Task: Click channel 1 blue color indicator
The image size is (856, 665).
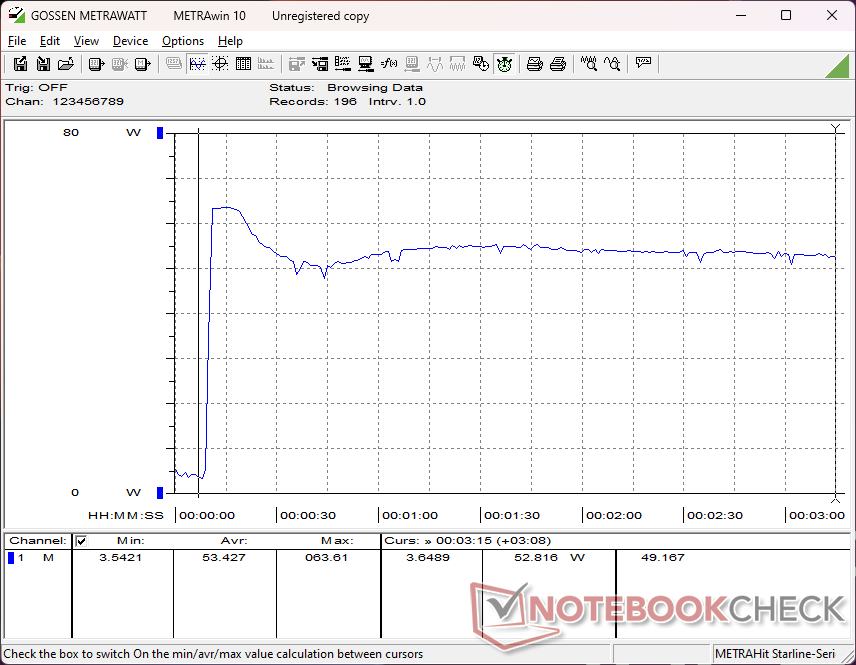Action: 10,558
